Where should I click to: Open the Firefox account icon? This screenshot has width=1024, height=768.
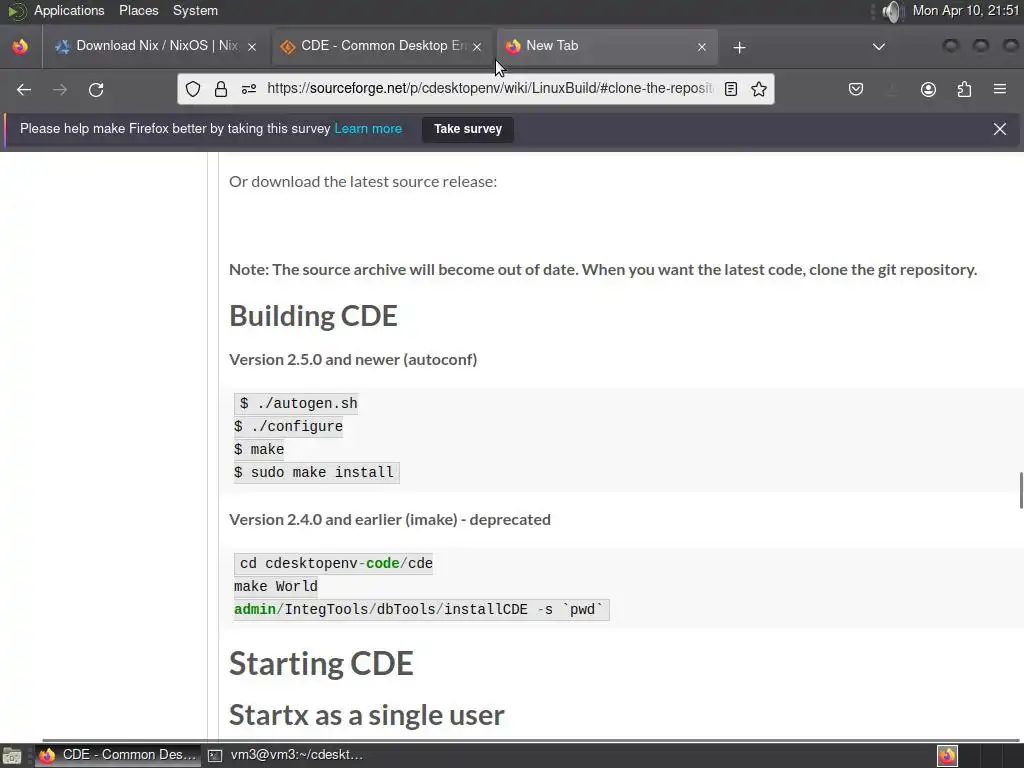pyautogui.click(x=928, y=89)
